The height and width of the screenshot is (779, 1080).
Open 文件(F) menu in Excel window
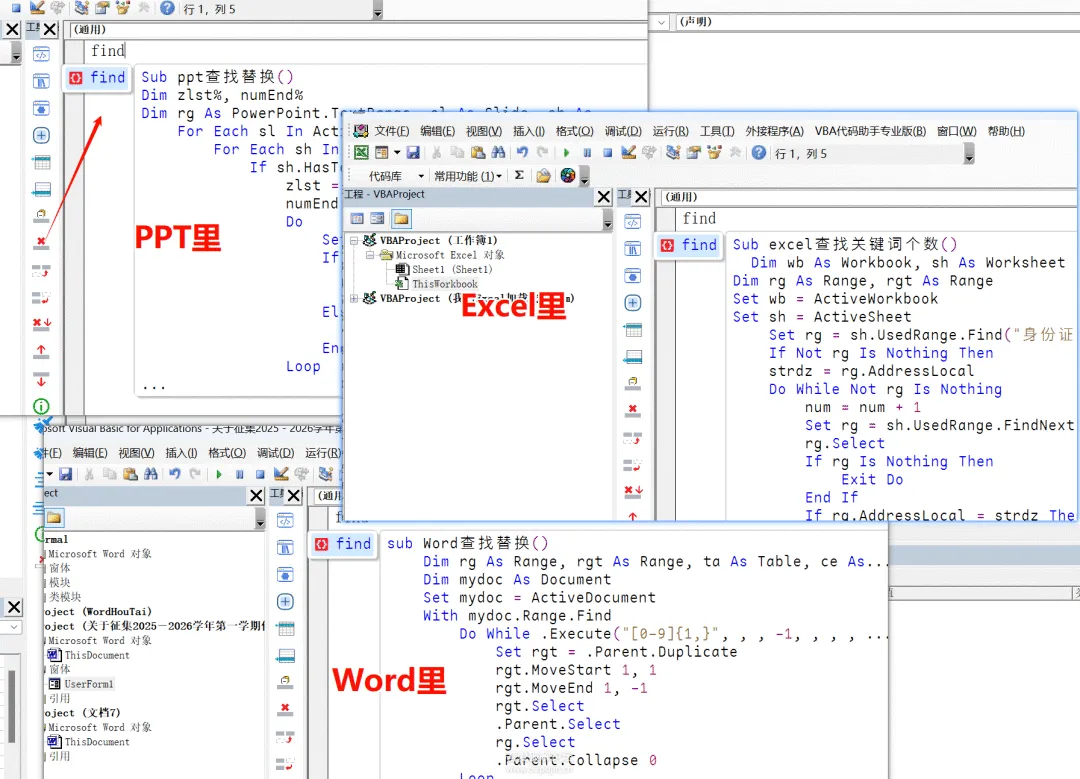pyautogui.click(x=392, y=131)
